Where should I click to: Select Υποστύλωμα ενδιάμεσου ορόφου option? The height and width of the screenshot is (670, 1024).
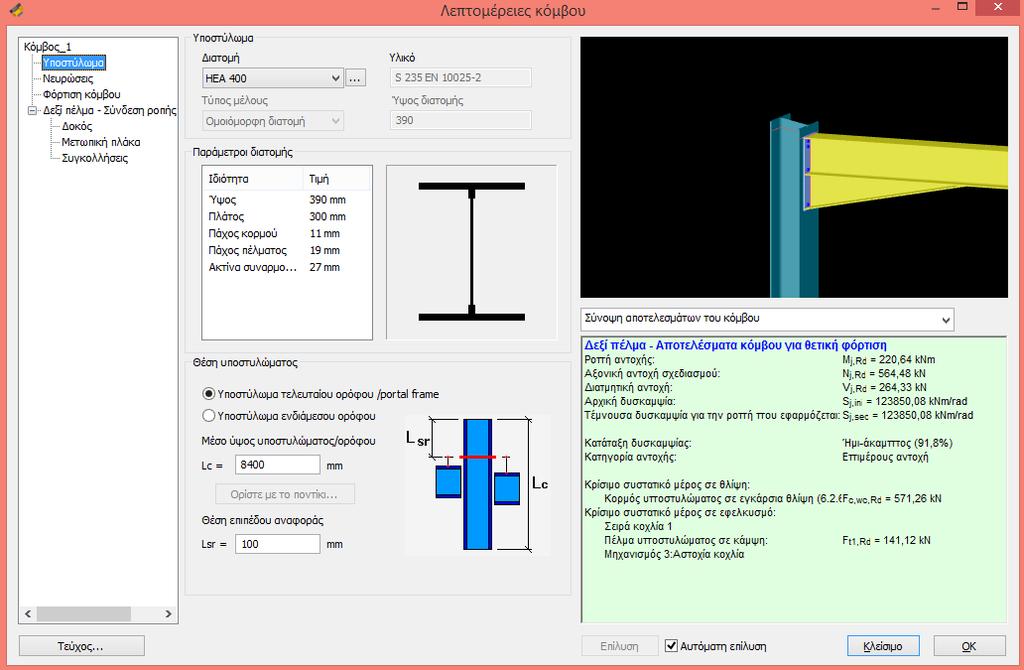click(289, 415)
